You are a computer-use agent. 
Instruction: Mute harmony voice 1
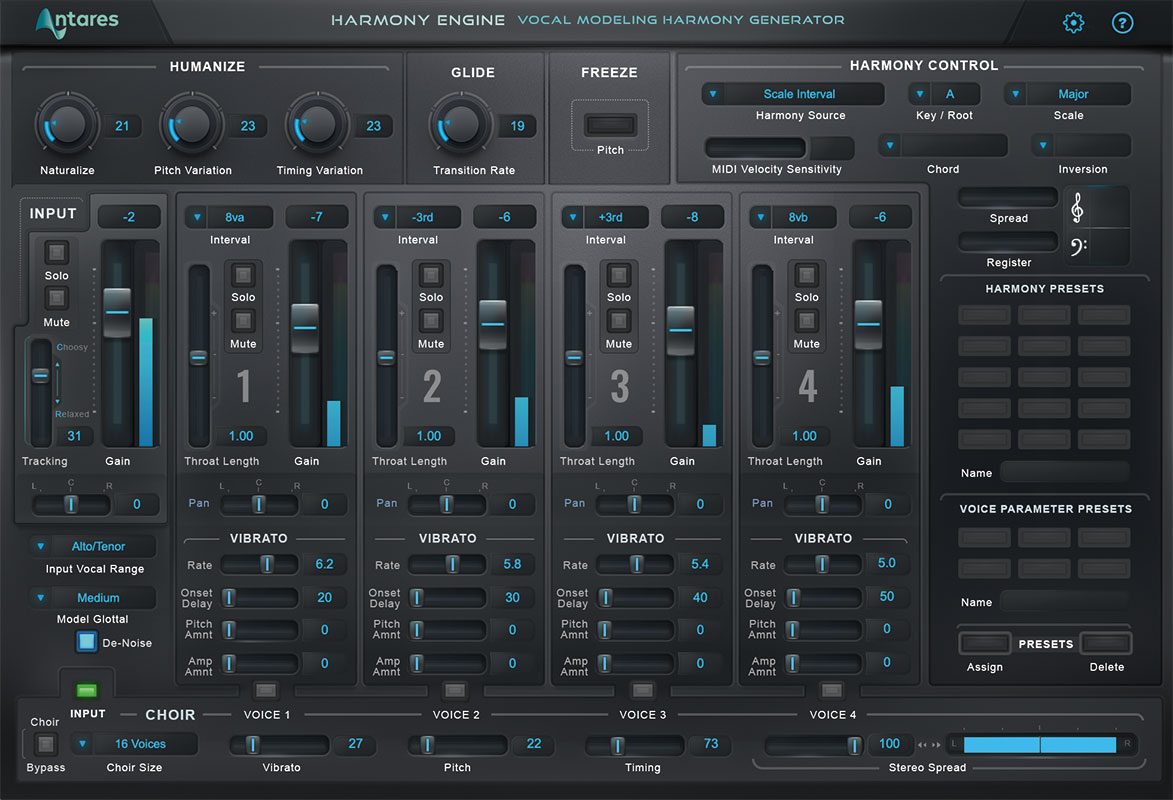pos(243,321)
